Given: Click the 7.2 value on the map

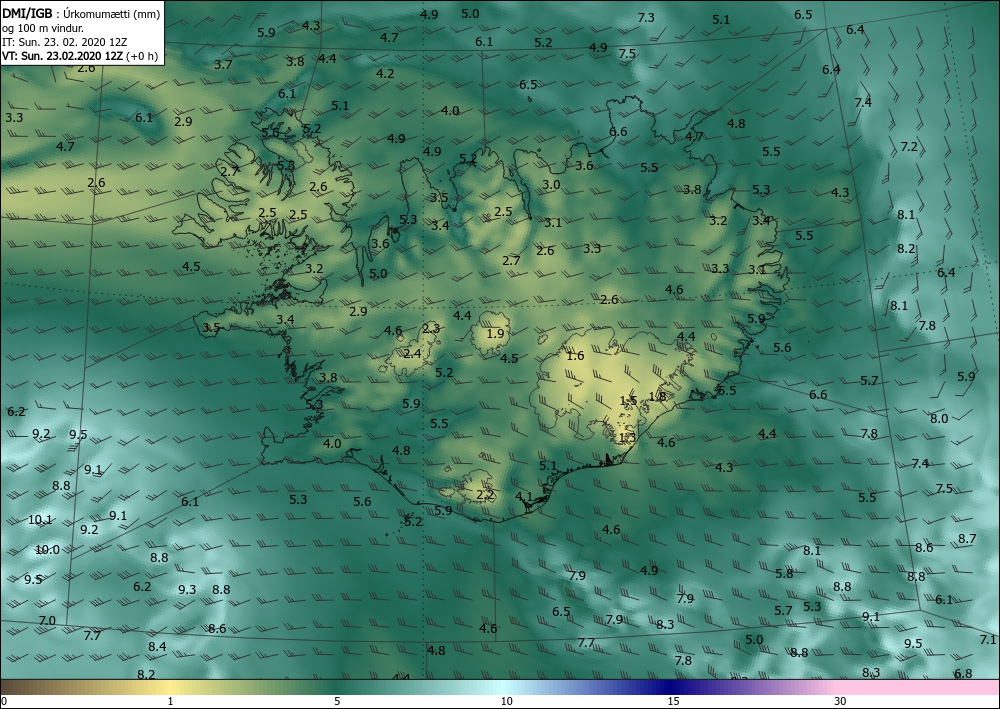Looking at the screenshot, I should tap(909, 147).
